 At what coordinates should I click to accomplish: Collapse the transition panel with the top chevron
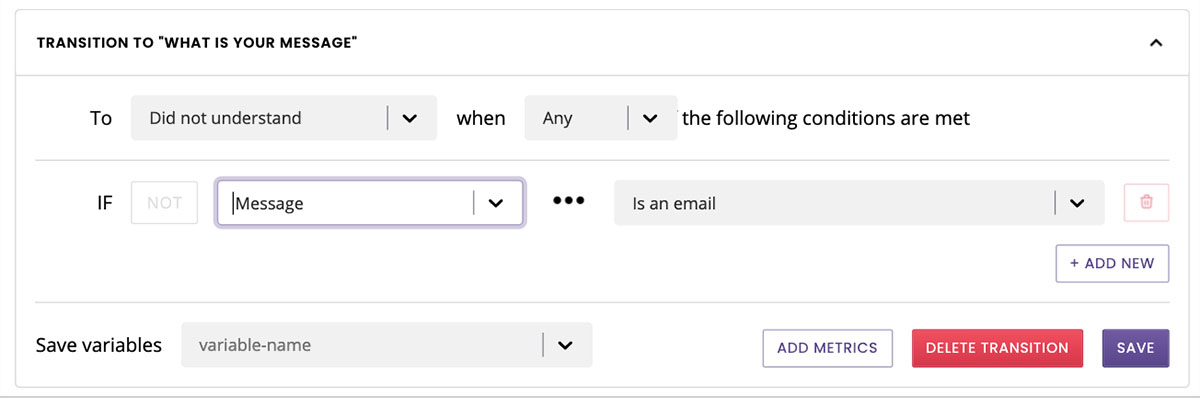click(1156, 43)
